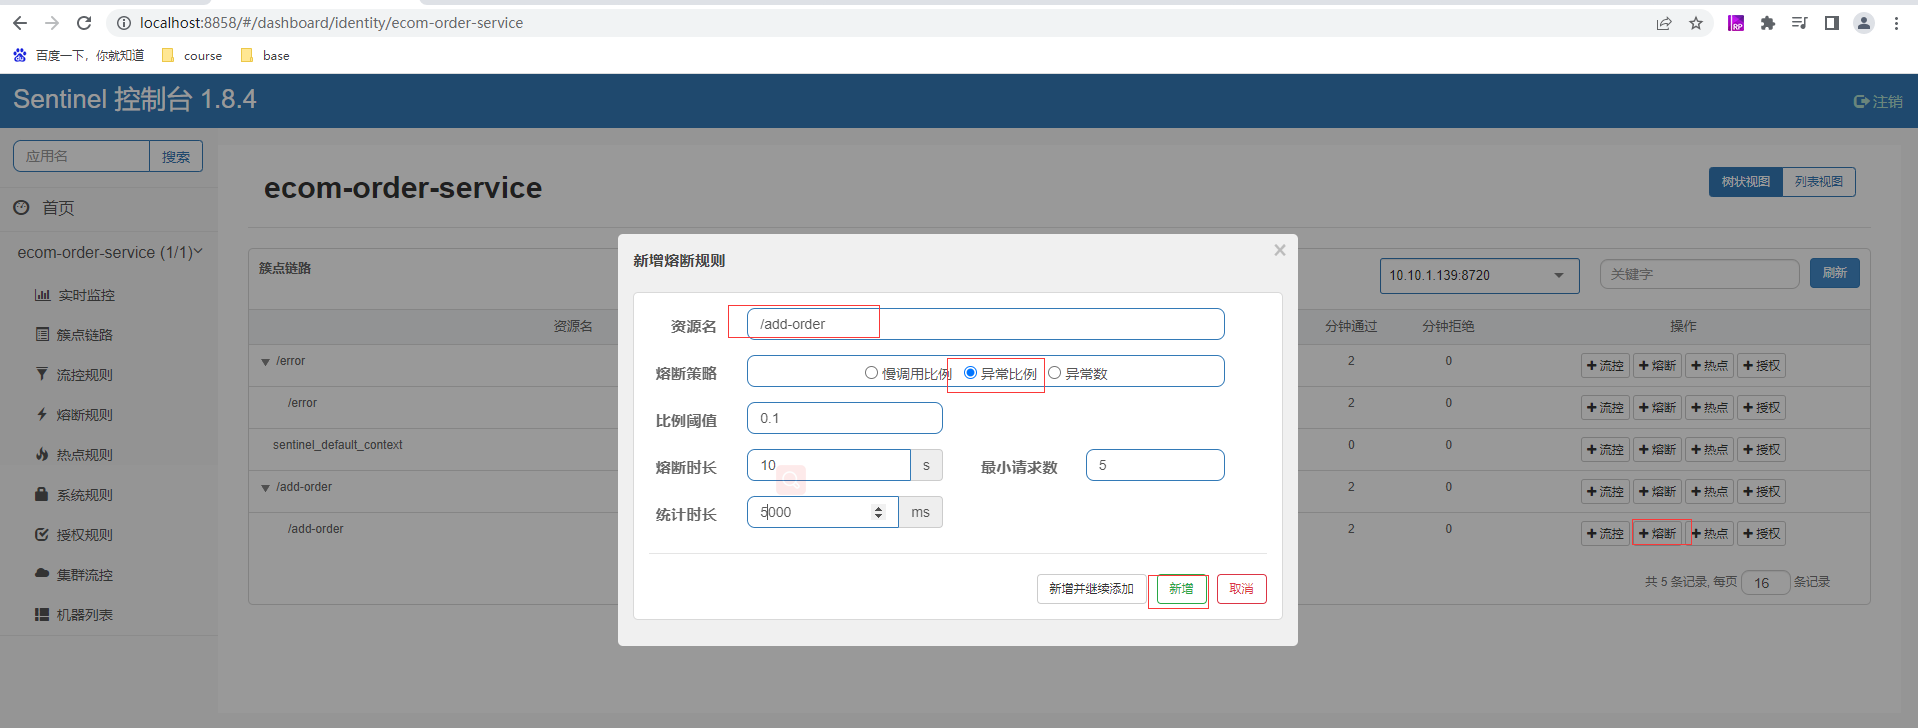
Task: Click +授权 in the sentinel_default_context row
Action: tap(1762, 450)
